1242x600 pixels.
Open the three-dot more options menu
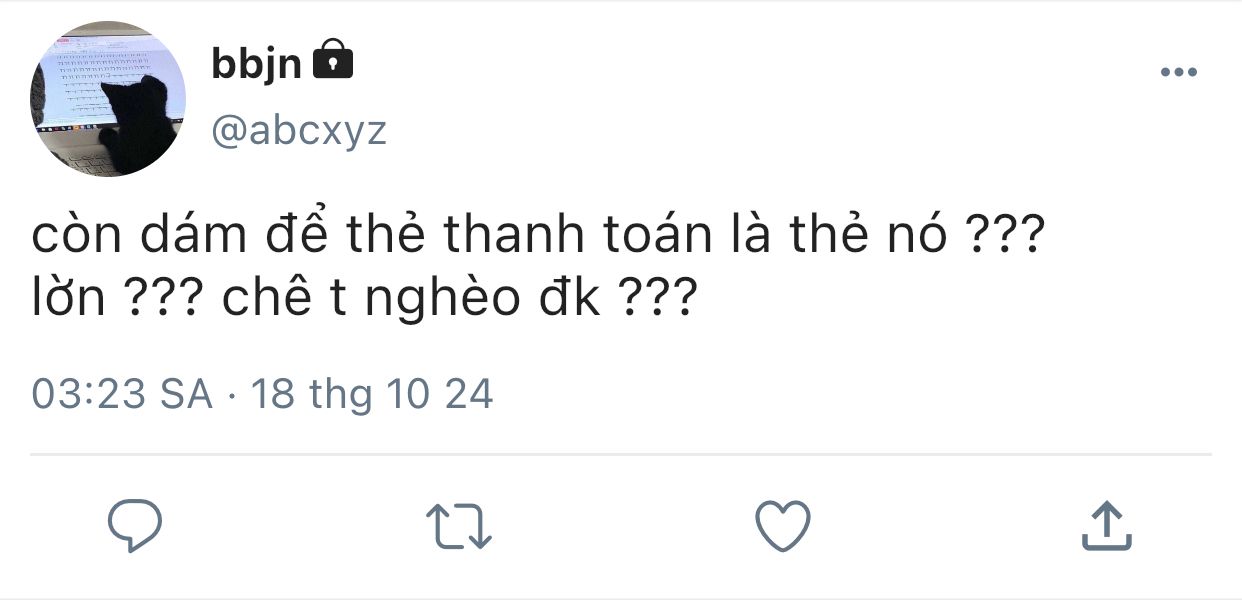[1178, 72]
